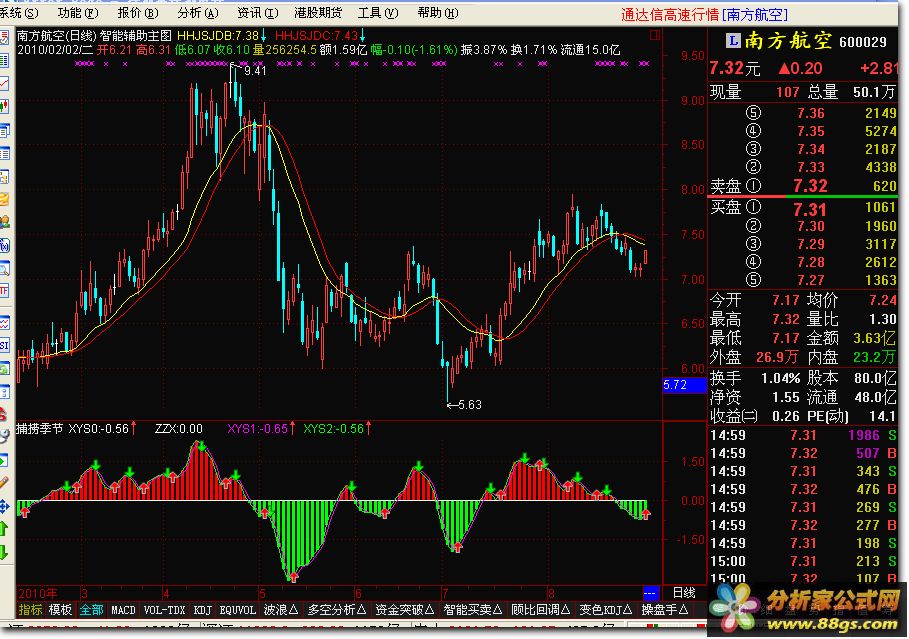Screen dimensions: 909x639
Task: Expand the 顾比回调△ indicator group
Action: (540, 609)
